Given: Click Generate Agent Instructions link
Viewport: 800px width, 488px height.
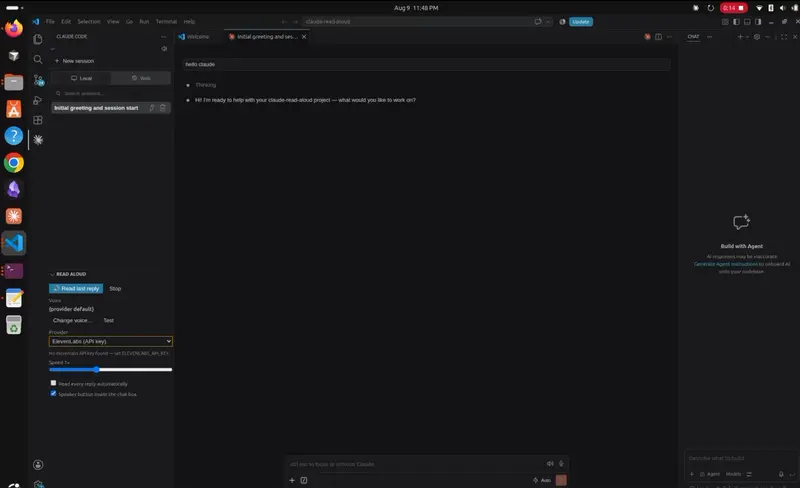Looking at the screenshot, I should pyautogui.click(x=726, y=264).
